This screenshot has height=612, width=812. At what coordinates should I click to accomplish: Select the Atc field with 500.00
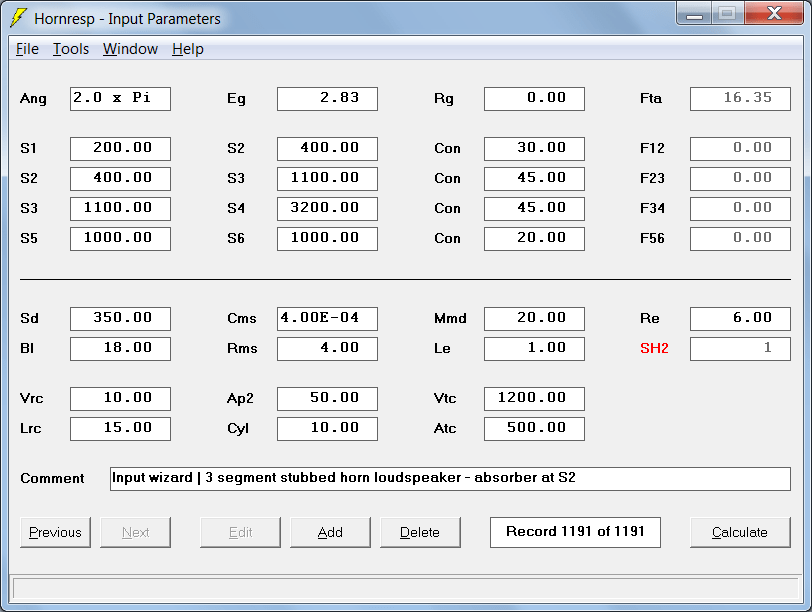click(534, 429)
